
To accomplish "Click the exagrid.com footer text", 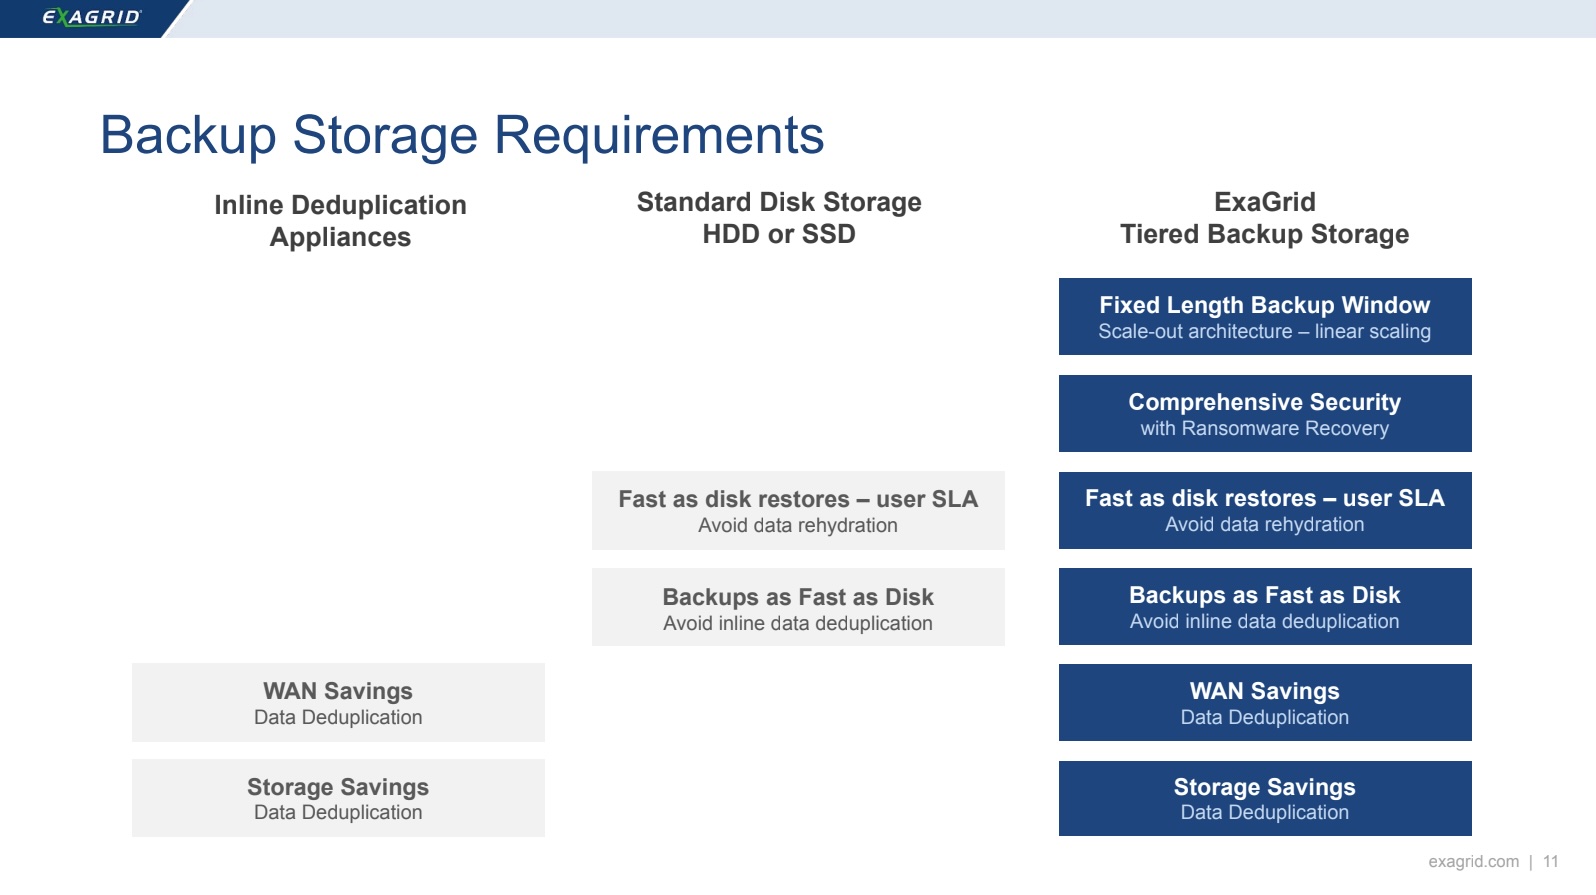I will pyautogui.click(x=1473, y=861).
